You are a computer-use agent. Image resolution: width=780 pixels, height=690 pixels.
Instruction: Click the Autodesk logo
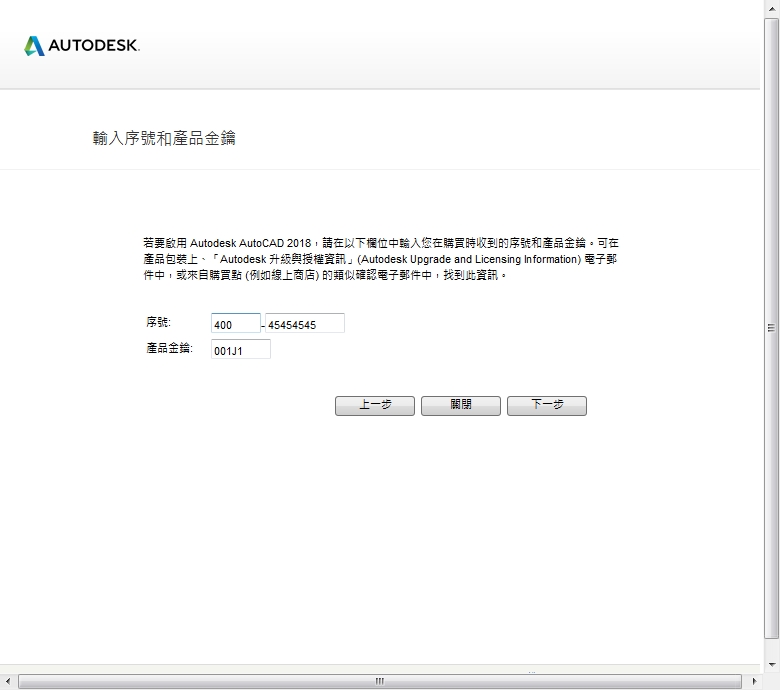point(82,46)
